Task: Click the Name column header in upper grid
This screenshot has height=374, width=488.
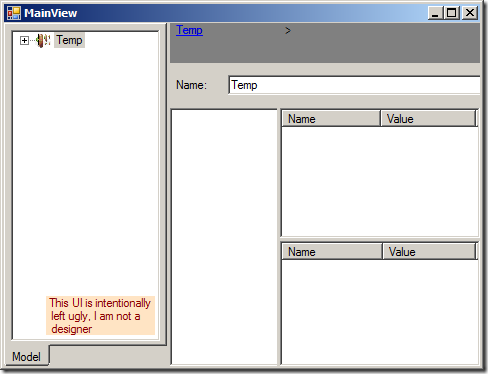Action: [x=331, y=119]
